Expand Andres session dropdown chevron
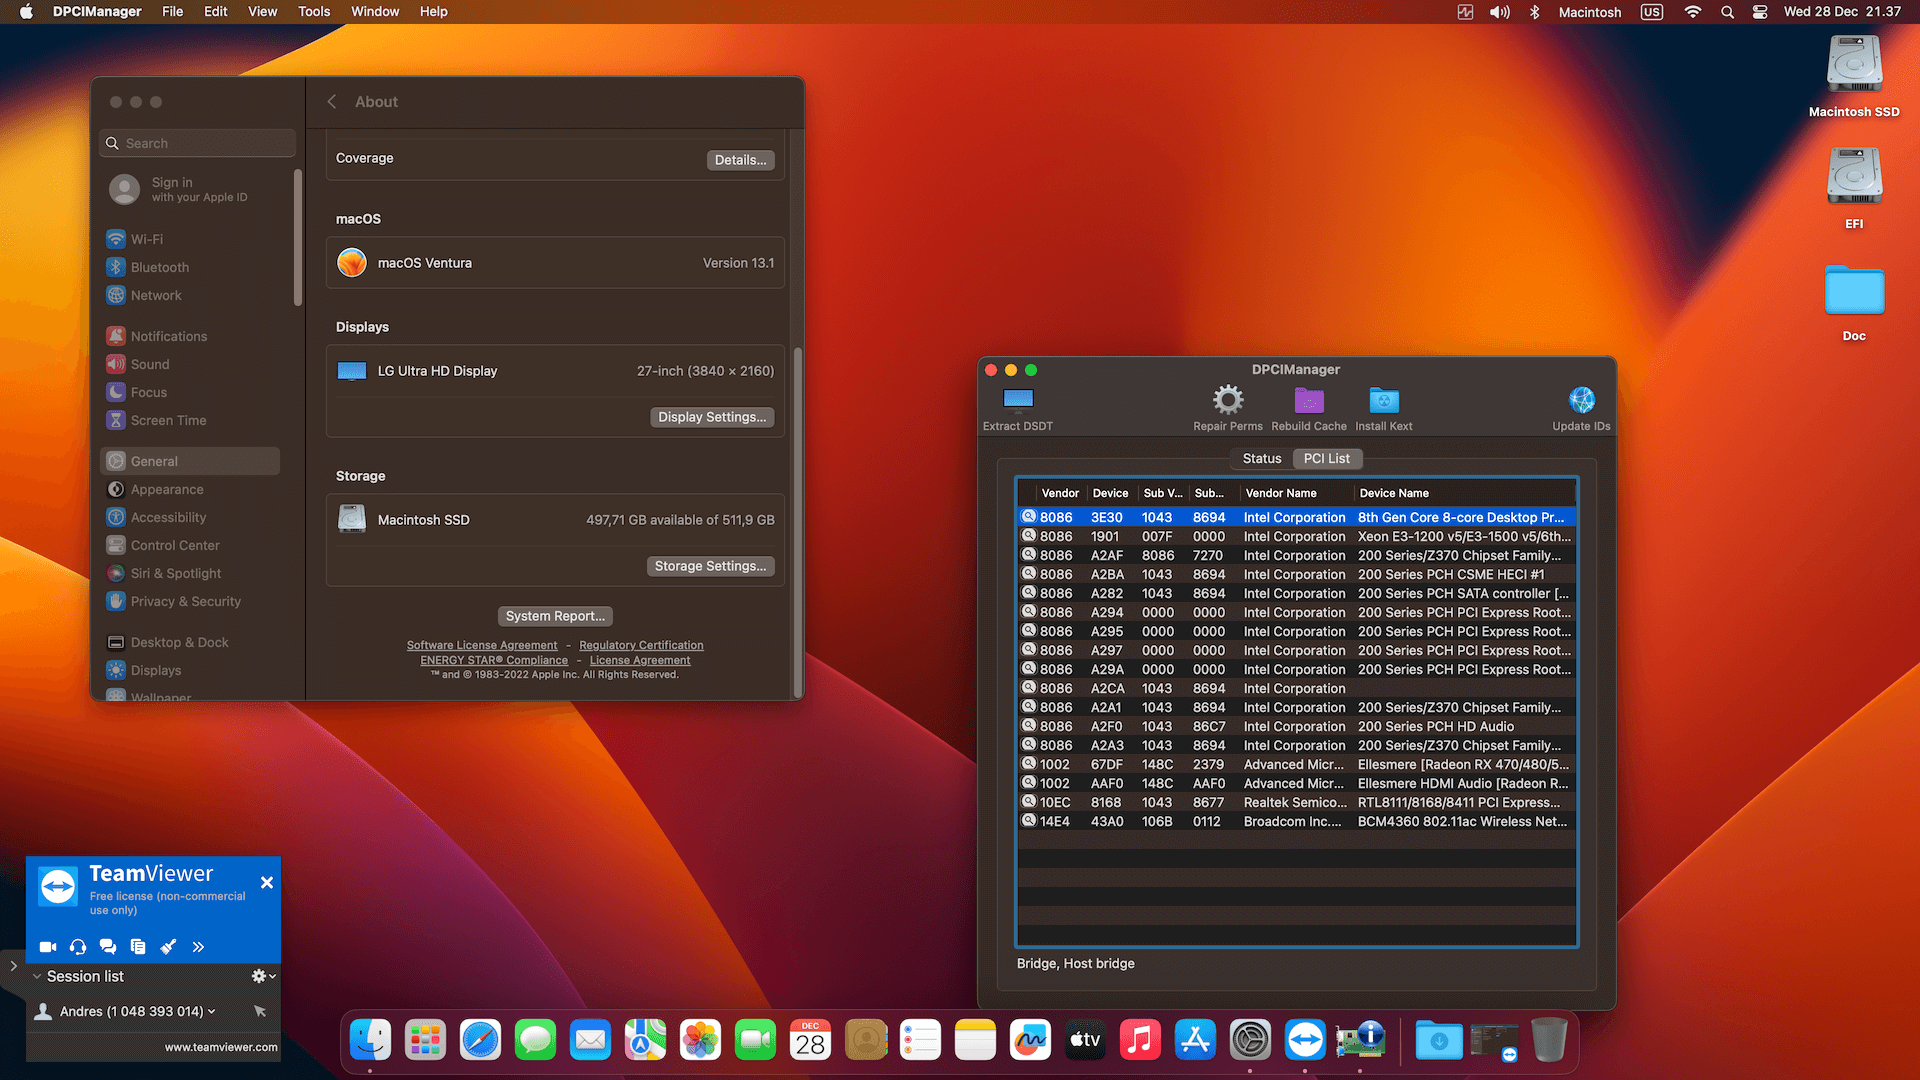This screenshot has width=1920, height=1080. 212,1011
